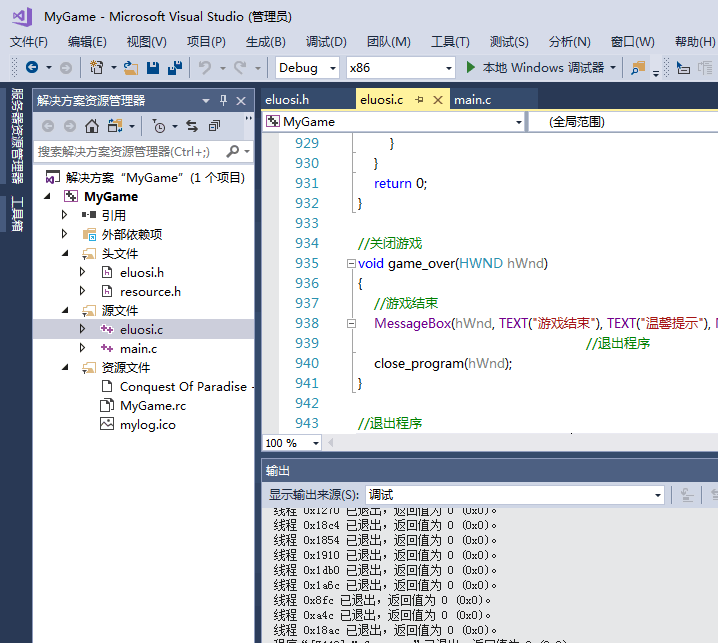This screenshot has width=718, height=643.
Task: Click the Pending Changes Filter clock icon
Action: (158, 126)
